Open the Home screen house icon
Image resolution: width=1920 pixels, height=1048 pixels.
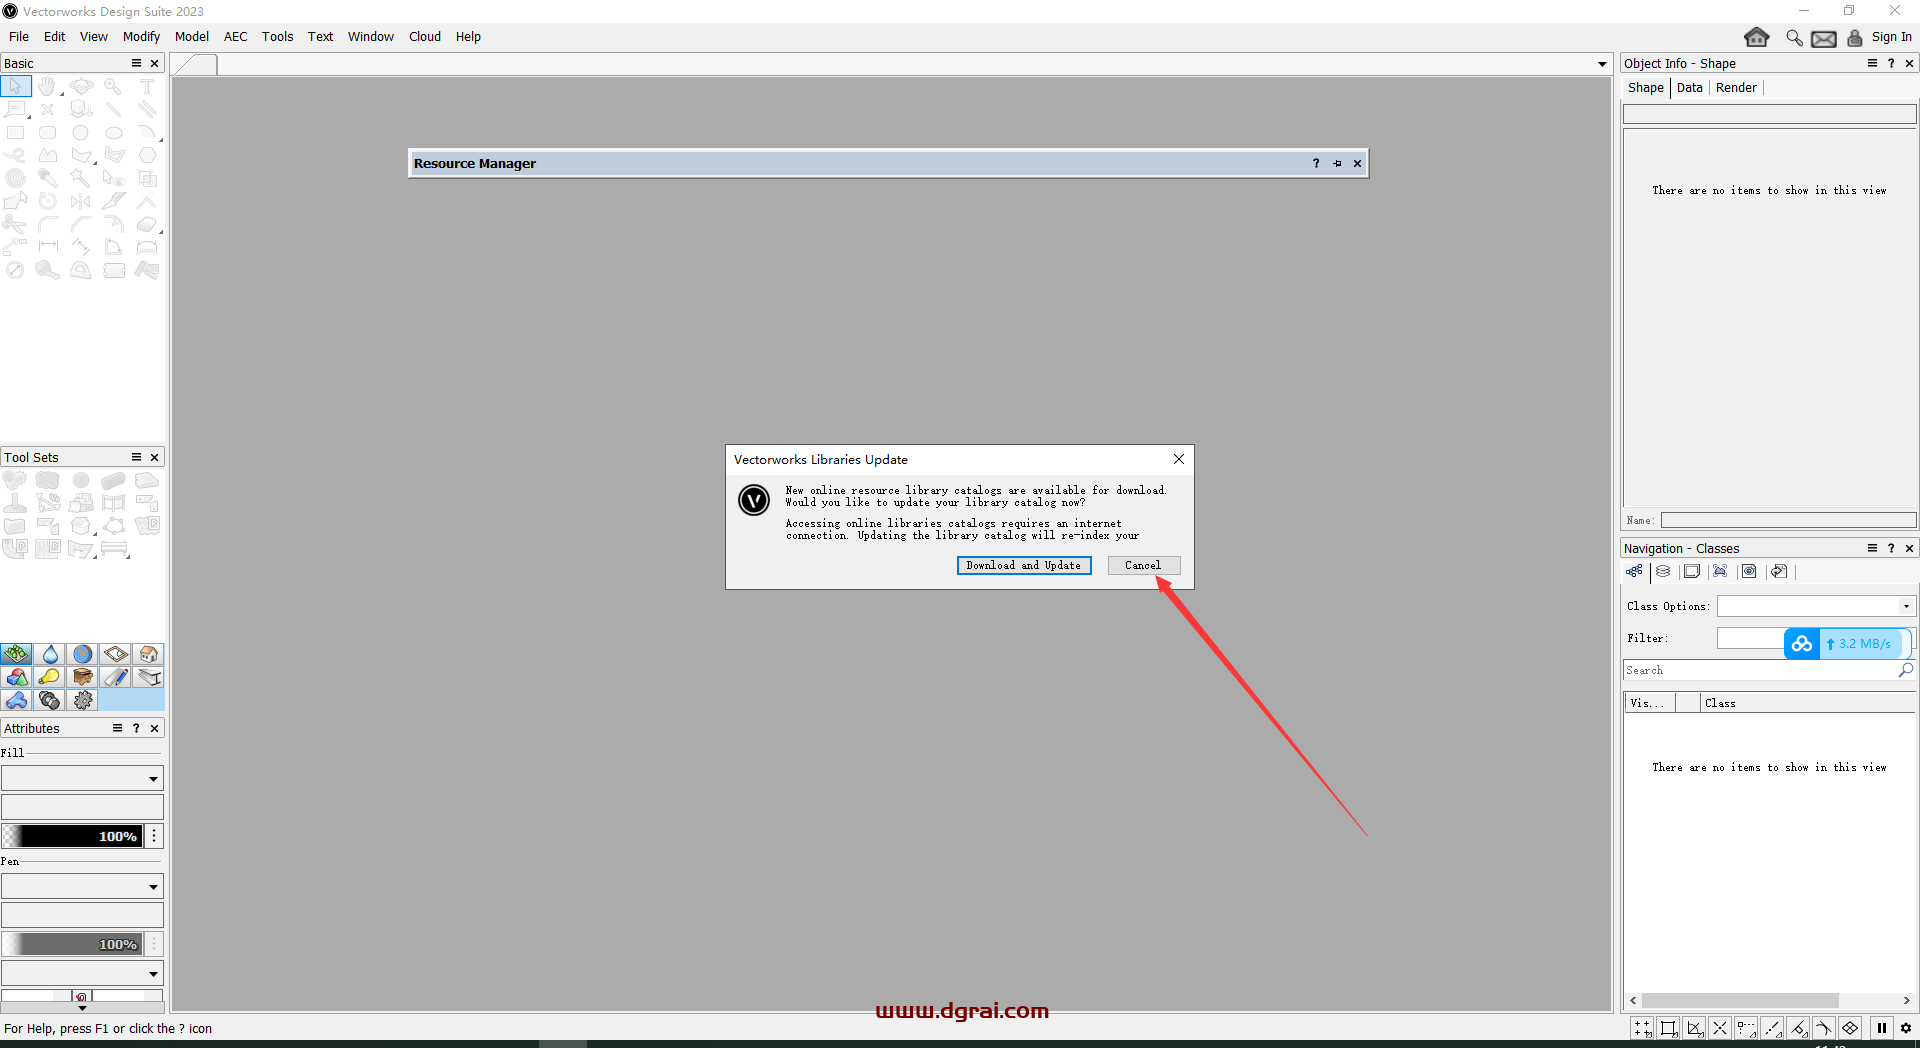pyautogui.click(x=1757, y=37)
